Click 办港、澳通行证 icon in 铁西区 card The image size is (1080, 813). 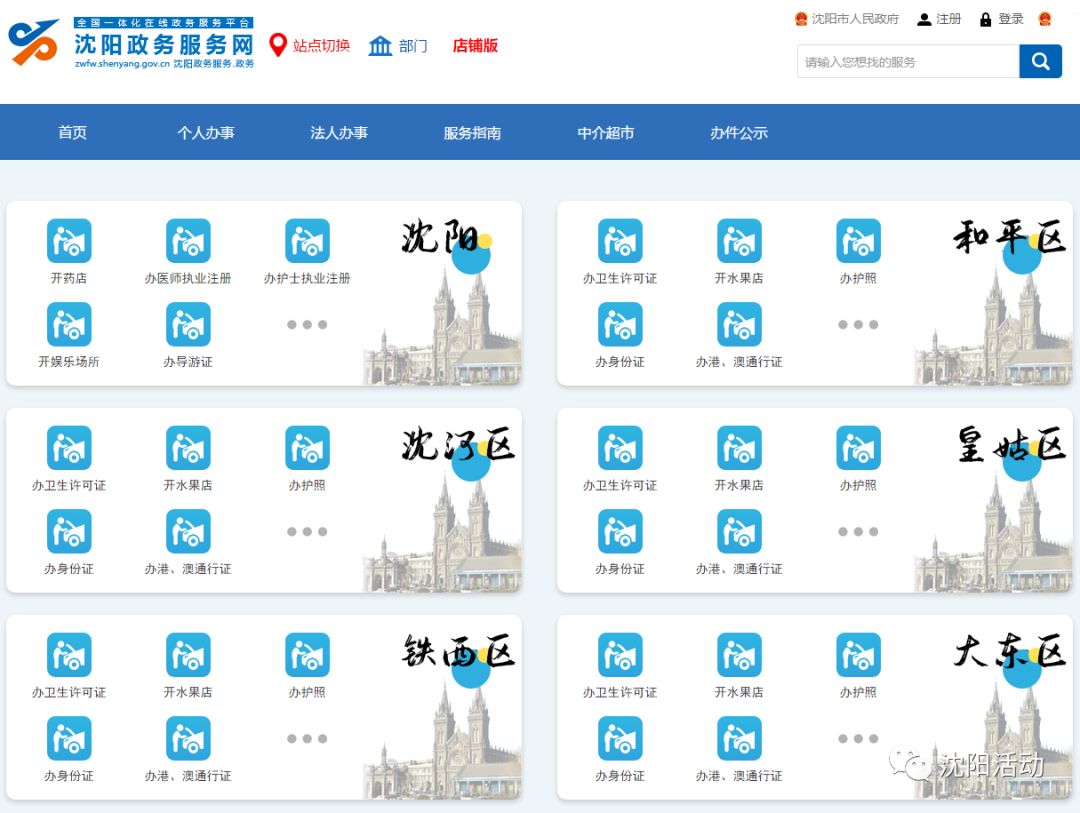click(x=188, y=738)
